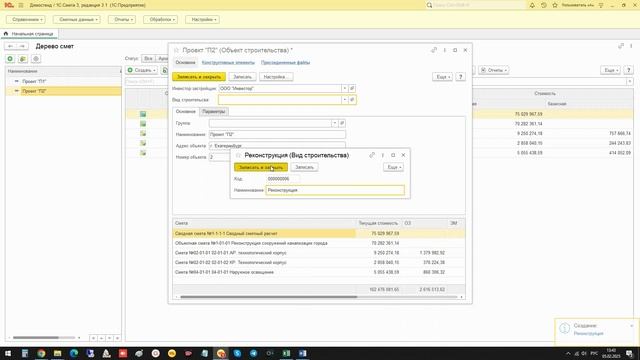Open Справочники dropdown menu
640x360 pixels.
pyautogui.click(x=26, y=20)
